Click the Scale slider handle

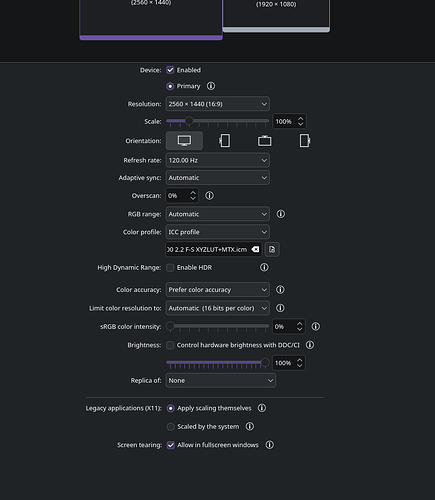(x=189, y=121)
